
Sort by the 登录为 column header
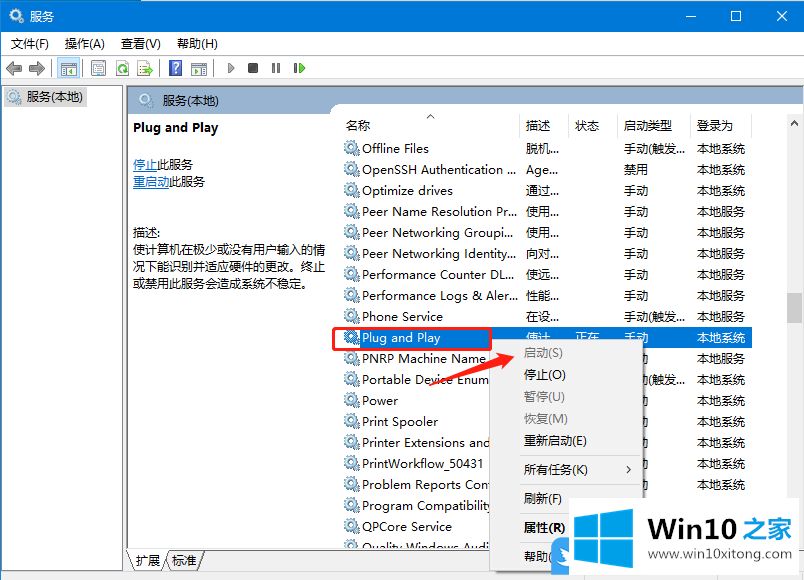point(721,125)
